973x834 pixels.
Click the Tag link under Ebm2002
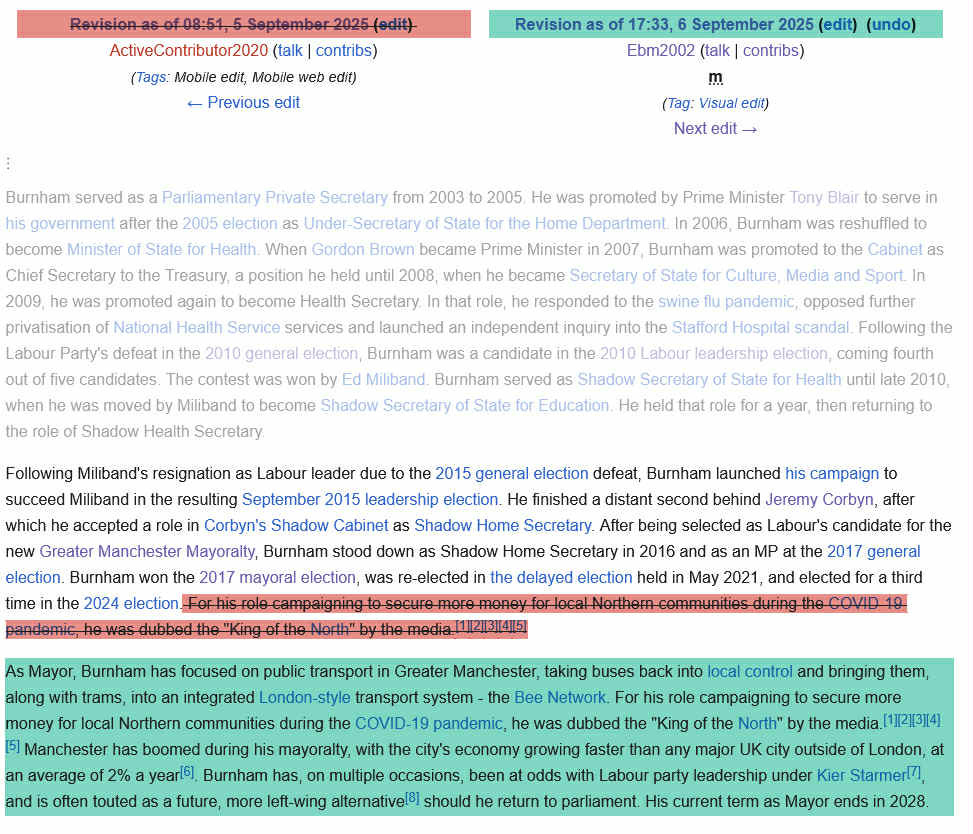[x=679, y=103]
